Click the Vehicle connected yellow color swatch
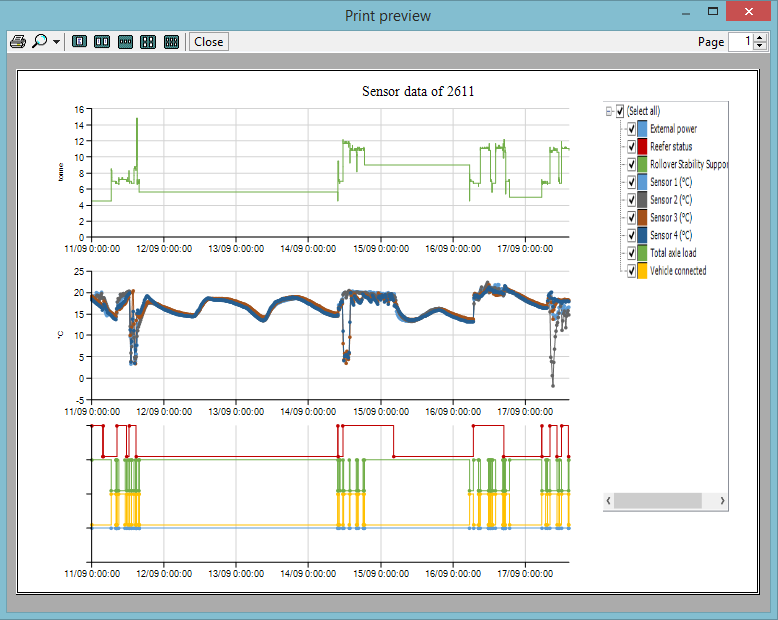Viewport: 778px width, 620px height. (642, 271)
